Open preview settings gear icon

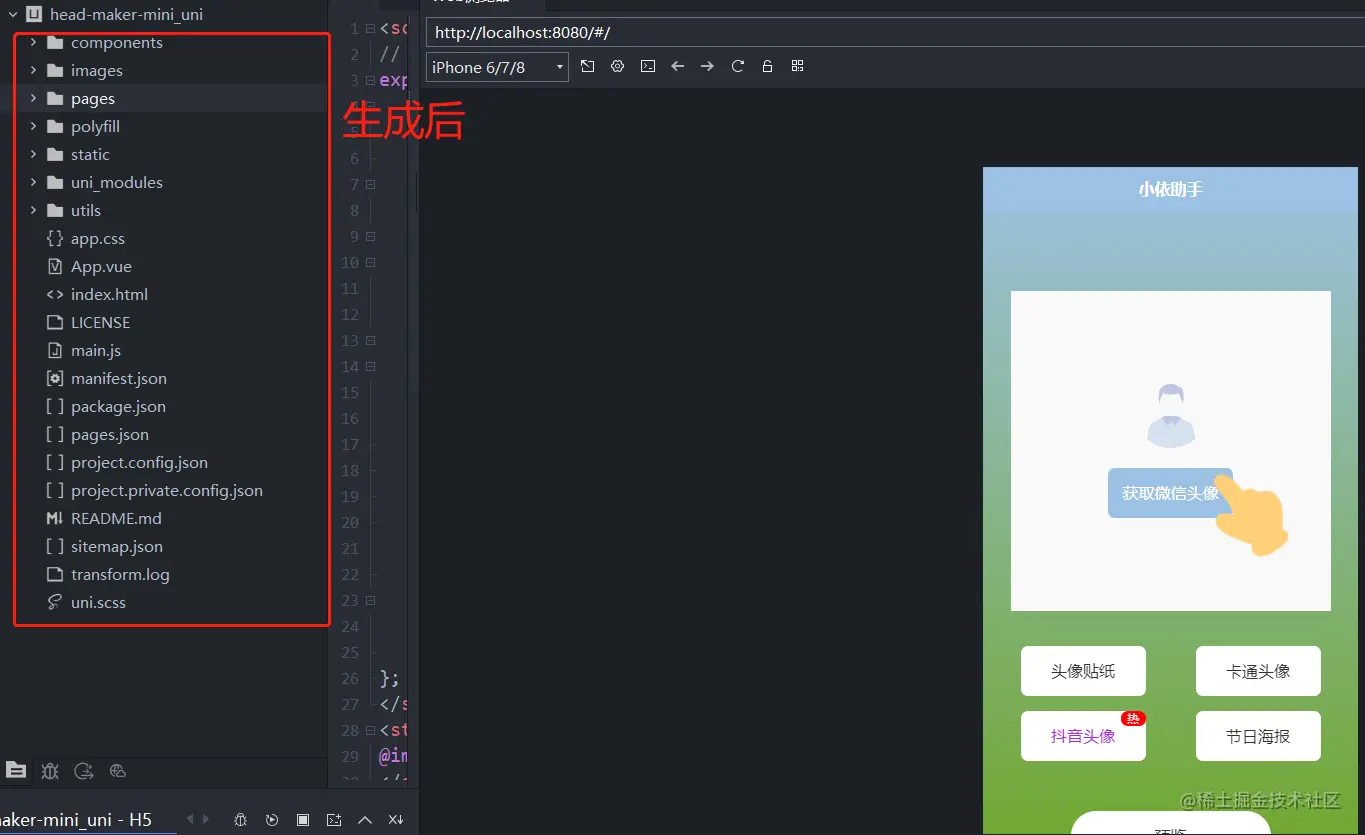tap(617, 66)
